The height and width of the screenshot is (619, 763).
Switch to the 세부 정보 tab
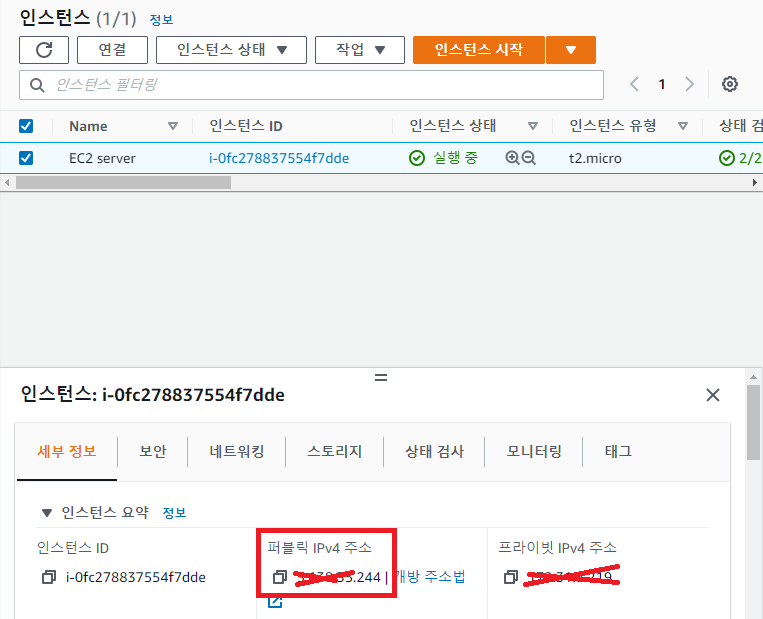click(x=67, y=451)
